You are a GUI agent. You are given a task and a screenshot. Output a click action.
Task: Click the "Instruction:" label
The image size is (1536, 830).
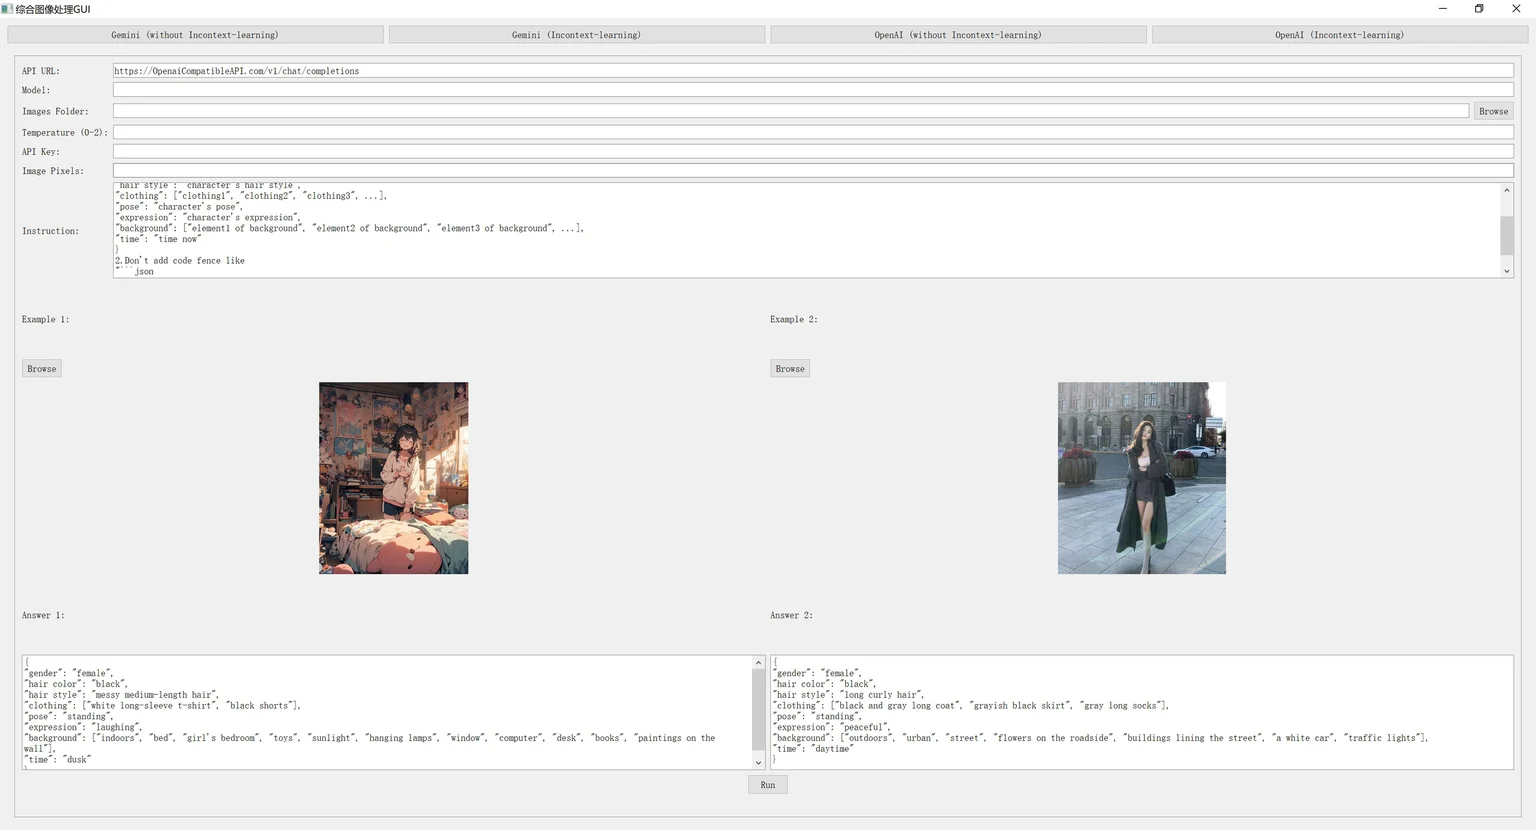click(50, 231)
